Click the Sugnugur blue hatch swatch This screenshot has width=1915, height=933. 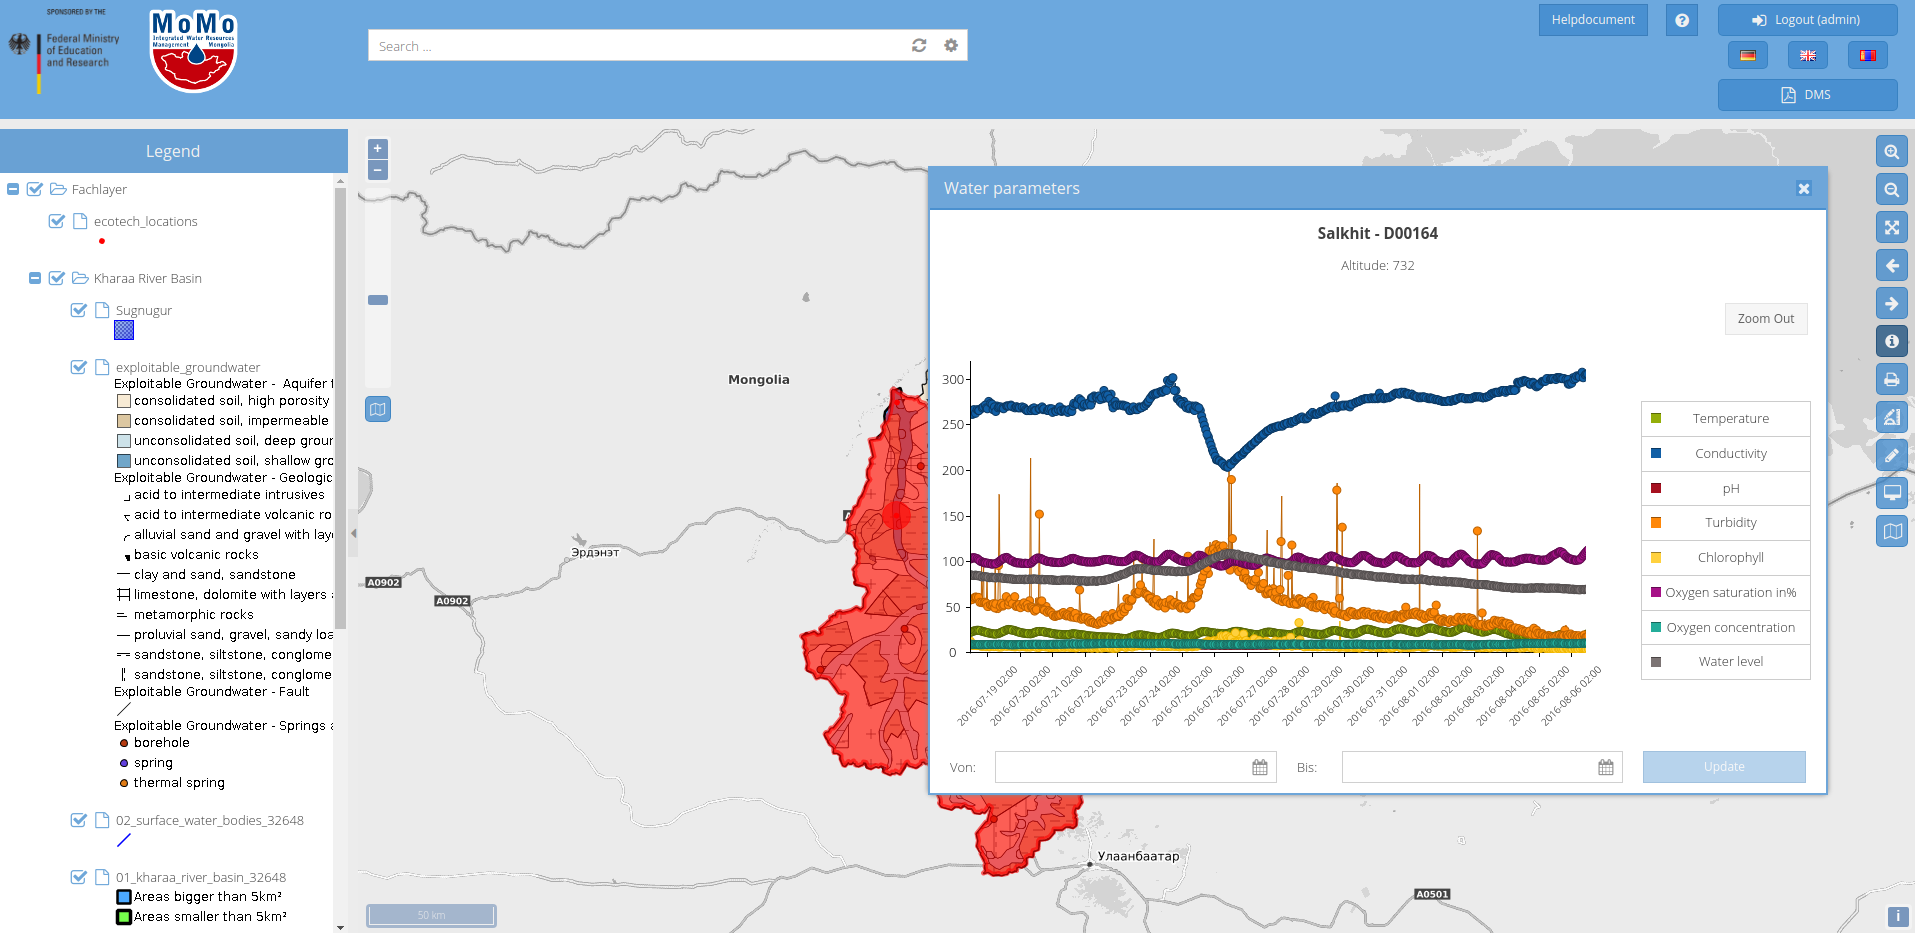click(x=124, y=330)
